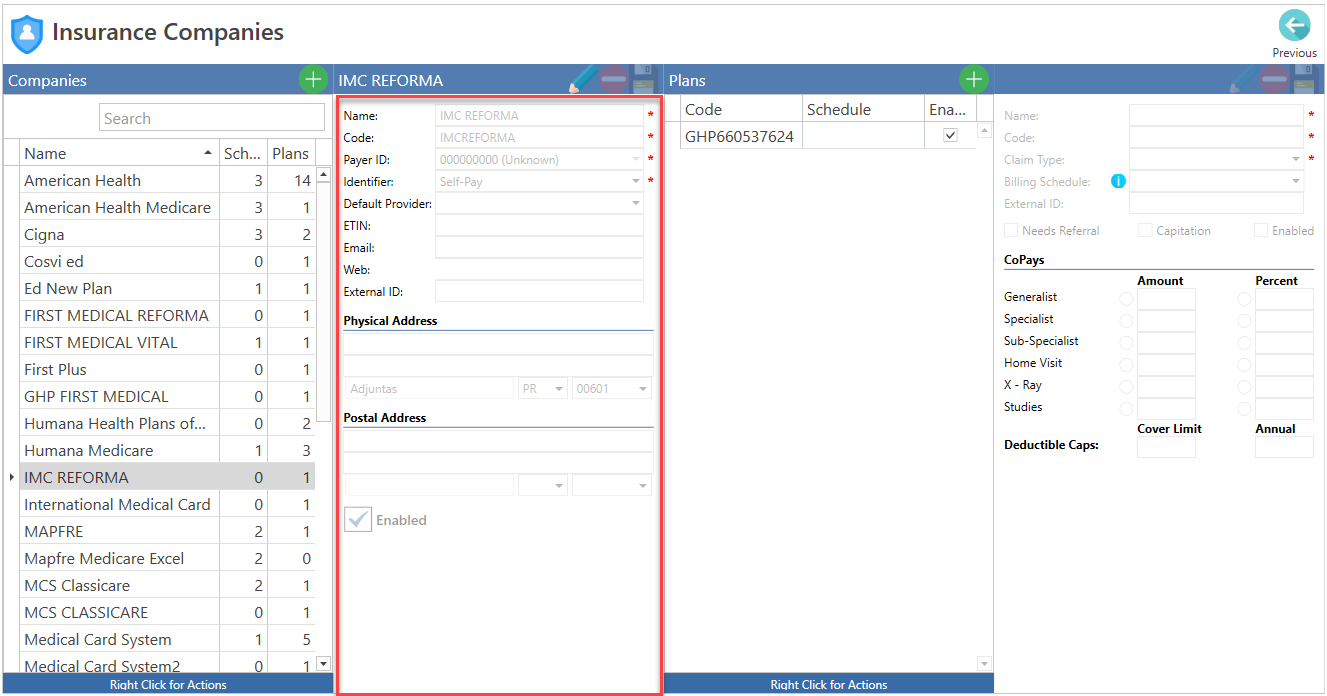Click the Companies list scroll-down arrow
Viewport: 1327px width, 696px height.
point(323,662)
